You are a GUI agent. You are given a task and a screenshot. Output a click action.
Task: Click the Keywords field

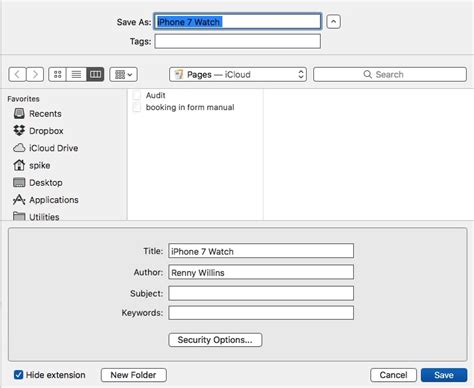tap(261, 313)
